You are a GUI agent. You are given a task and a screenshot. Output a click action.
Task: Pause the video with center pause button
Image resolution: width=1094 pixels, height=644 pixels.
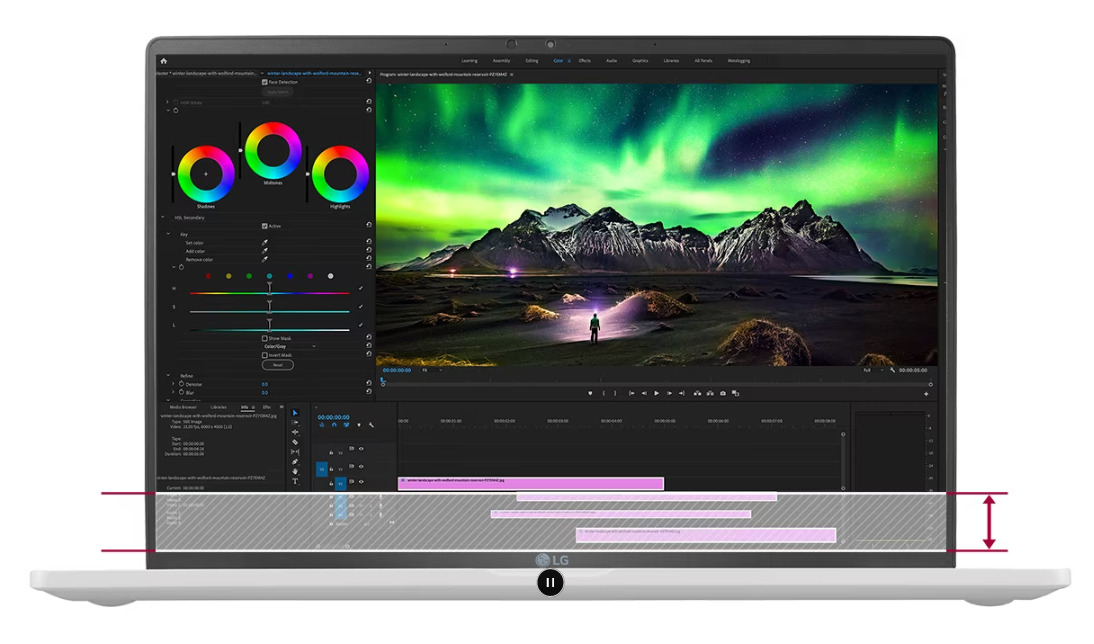coord(550,583)
